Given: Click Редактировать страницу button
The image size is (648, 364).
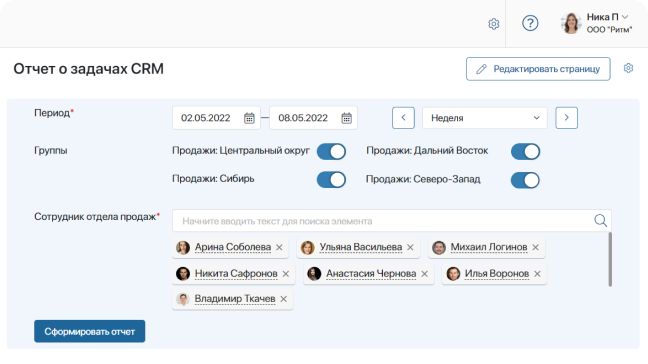Looking at the screenshot, I should [538, 69].
